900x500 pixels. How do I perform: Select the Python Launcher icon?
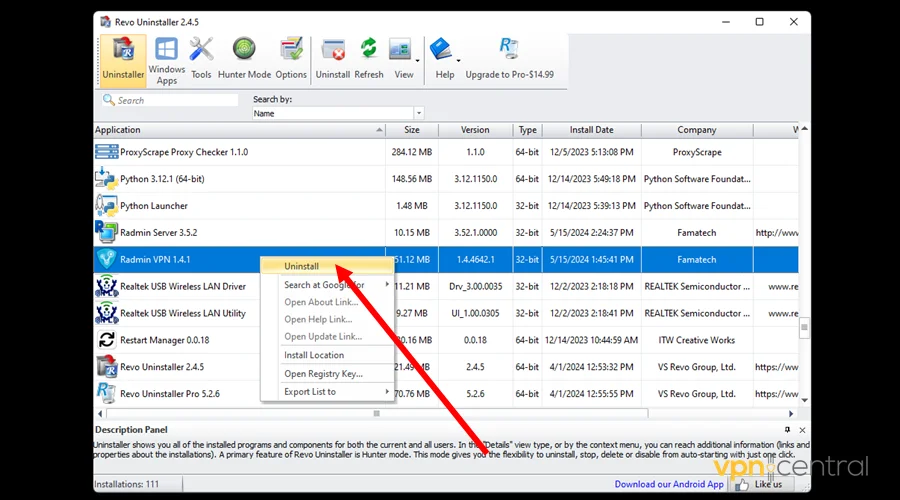[106, 206]
